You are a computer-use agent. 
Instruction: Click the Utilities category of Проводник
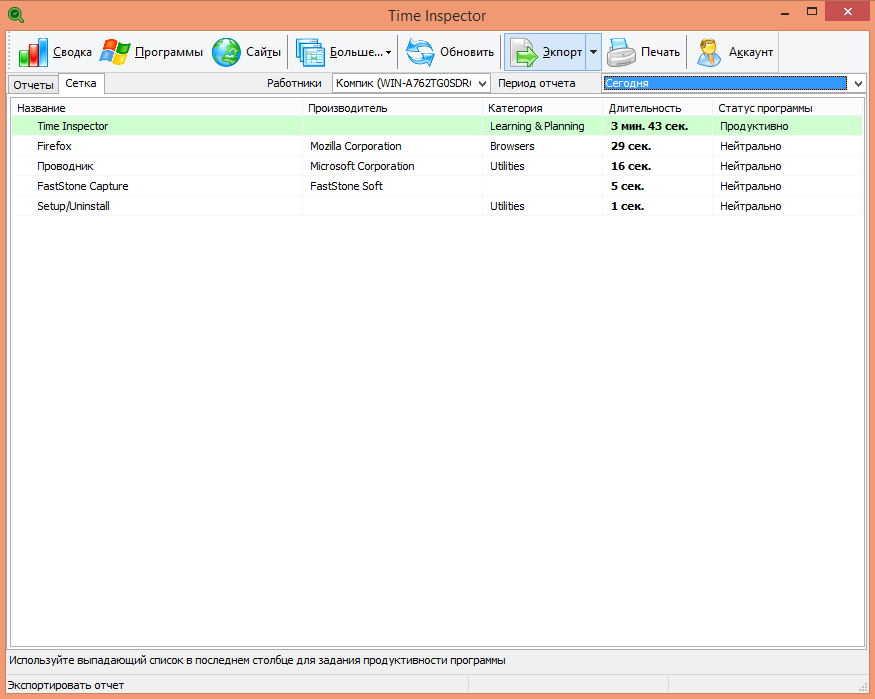click(507, 166)
